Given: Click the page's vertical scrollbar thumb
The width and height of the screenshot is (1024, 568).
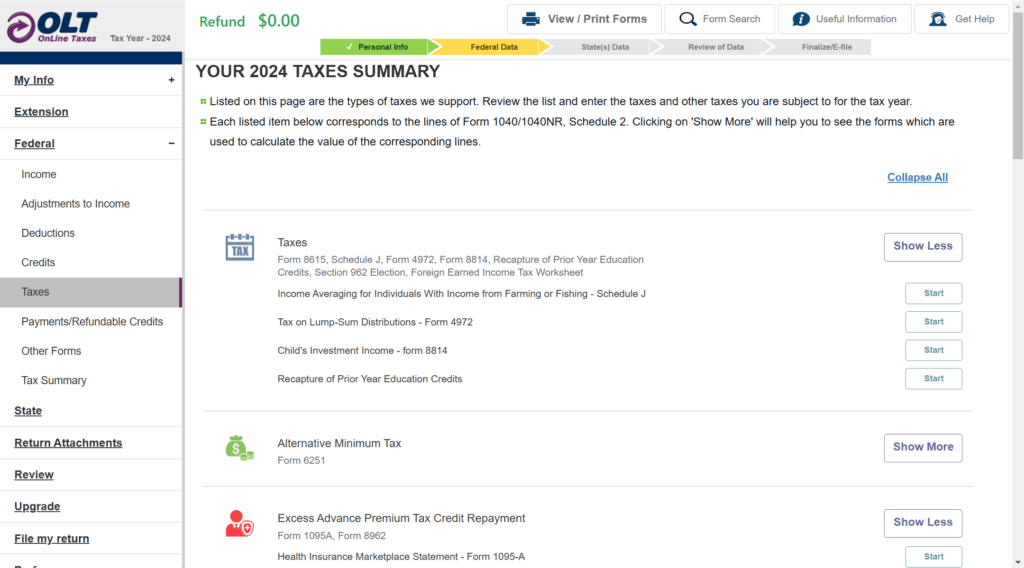Looking at the screenshot, I should tap(1017, 85).
